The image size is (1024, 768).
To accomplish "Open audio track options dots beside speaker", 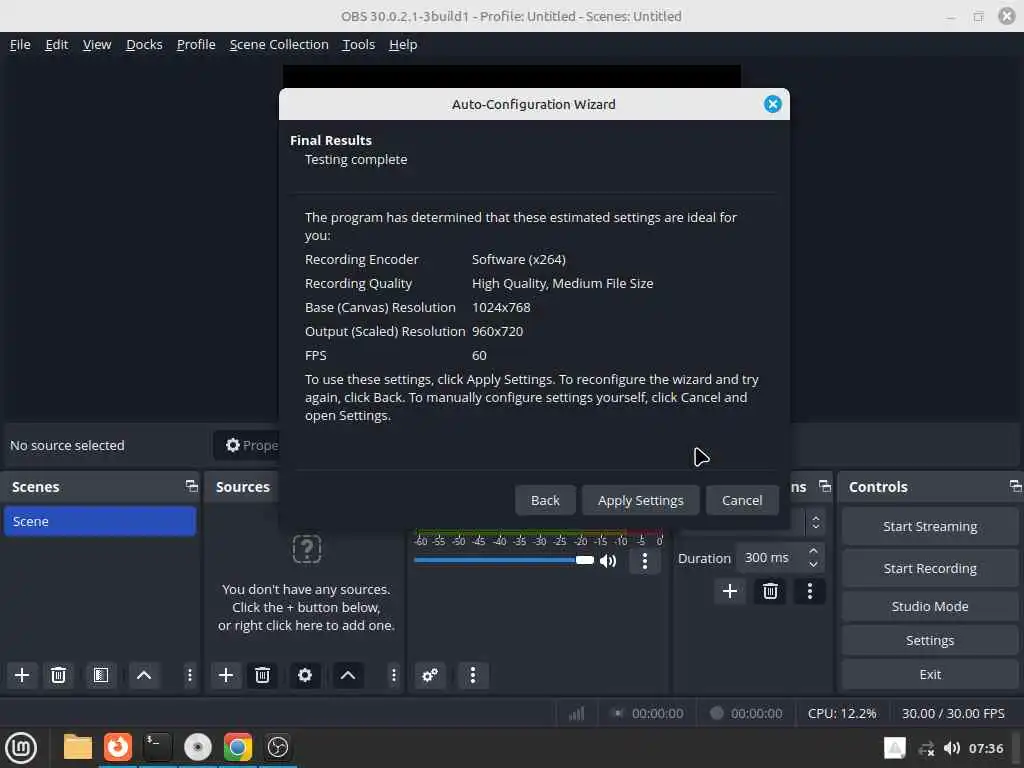I will point(645,560).
